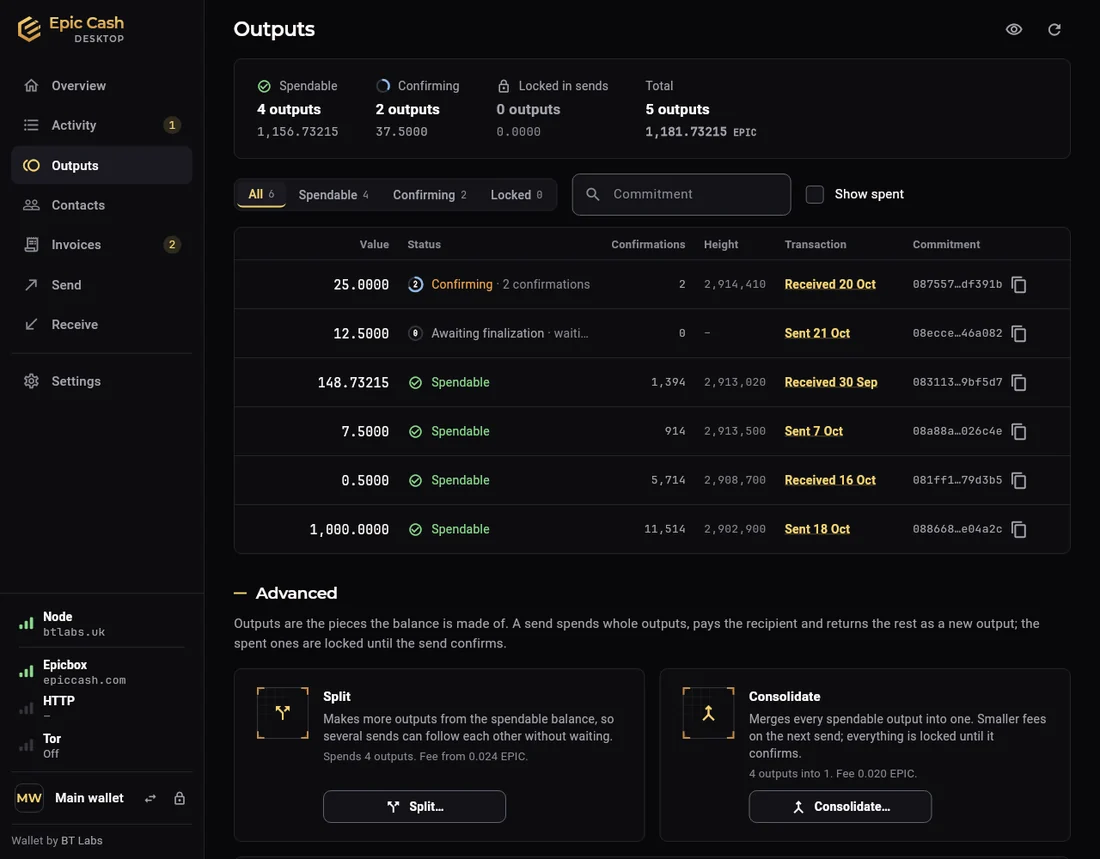Lock the wallet with the padlock icon
The width and height of the screenshot is (1100, 859).
(x=180, y=799)
